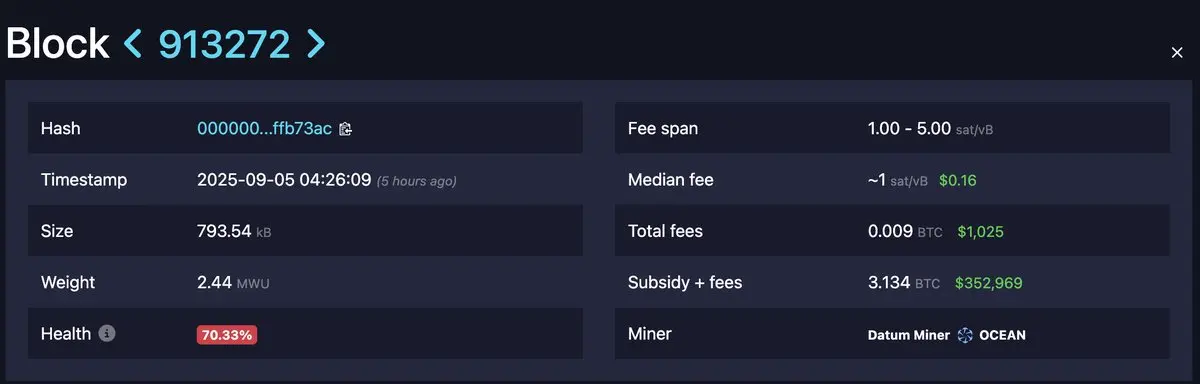Viewport: 1200px width, 384px height.
Task: Select the Datum Miner tag
Action: 909,335
